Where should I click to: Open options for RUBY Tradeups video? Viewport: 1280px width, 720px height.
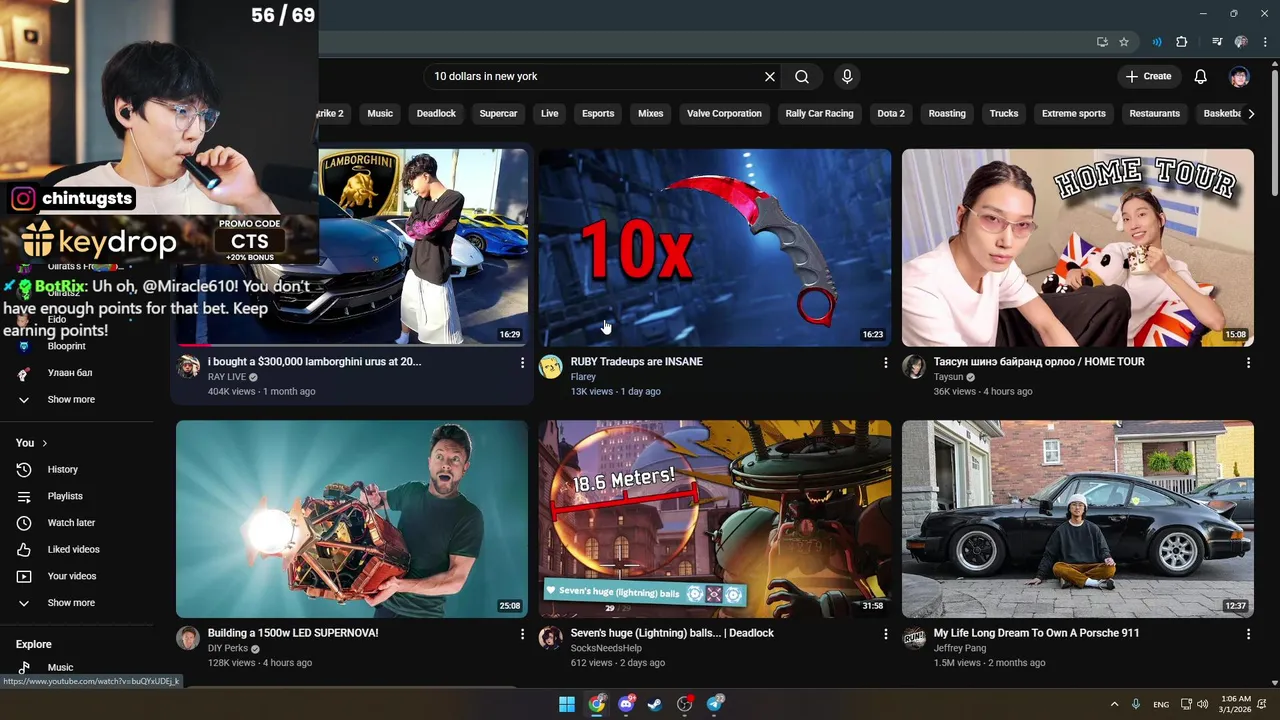pos(885,363)
